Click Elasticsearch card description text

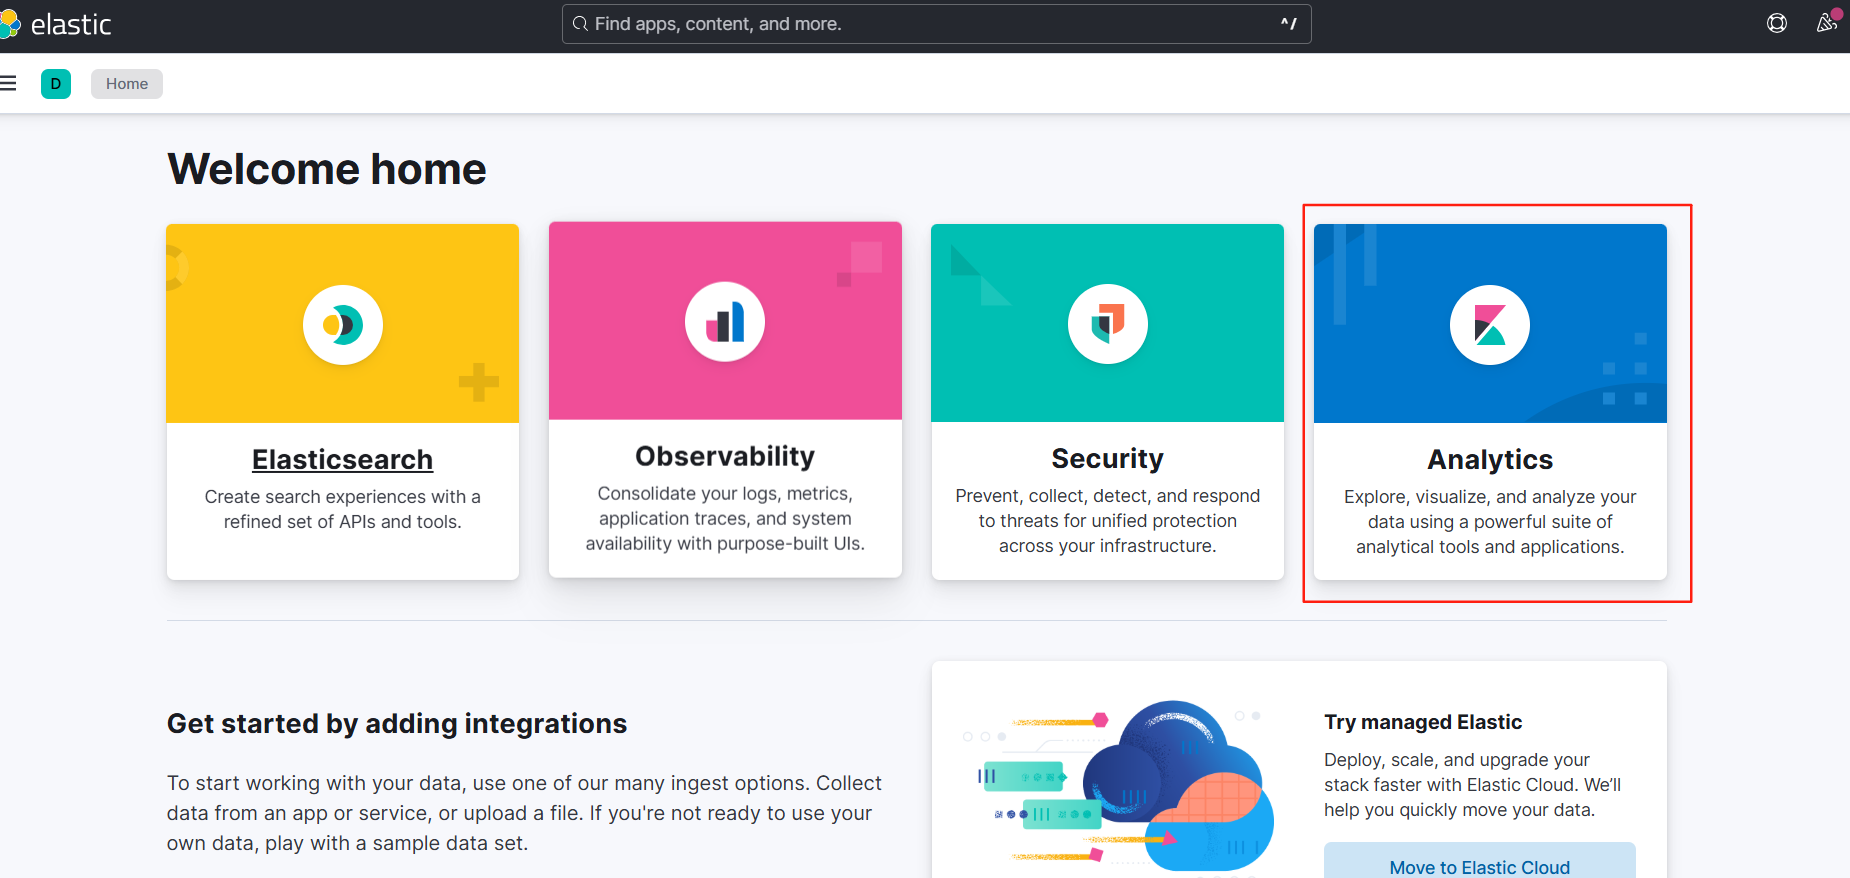tap(343, 509)
